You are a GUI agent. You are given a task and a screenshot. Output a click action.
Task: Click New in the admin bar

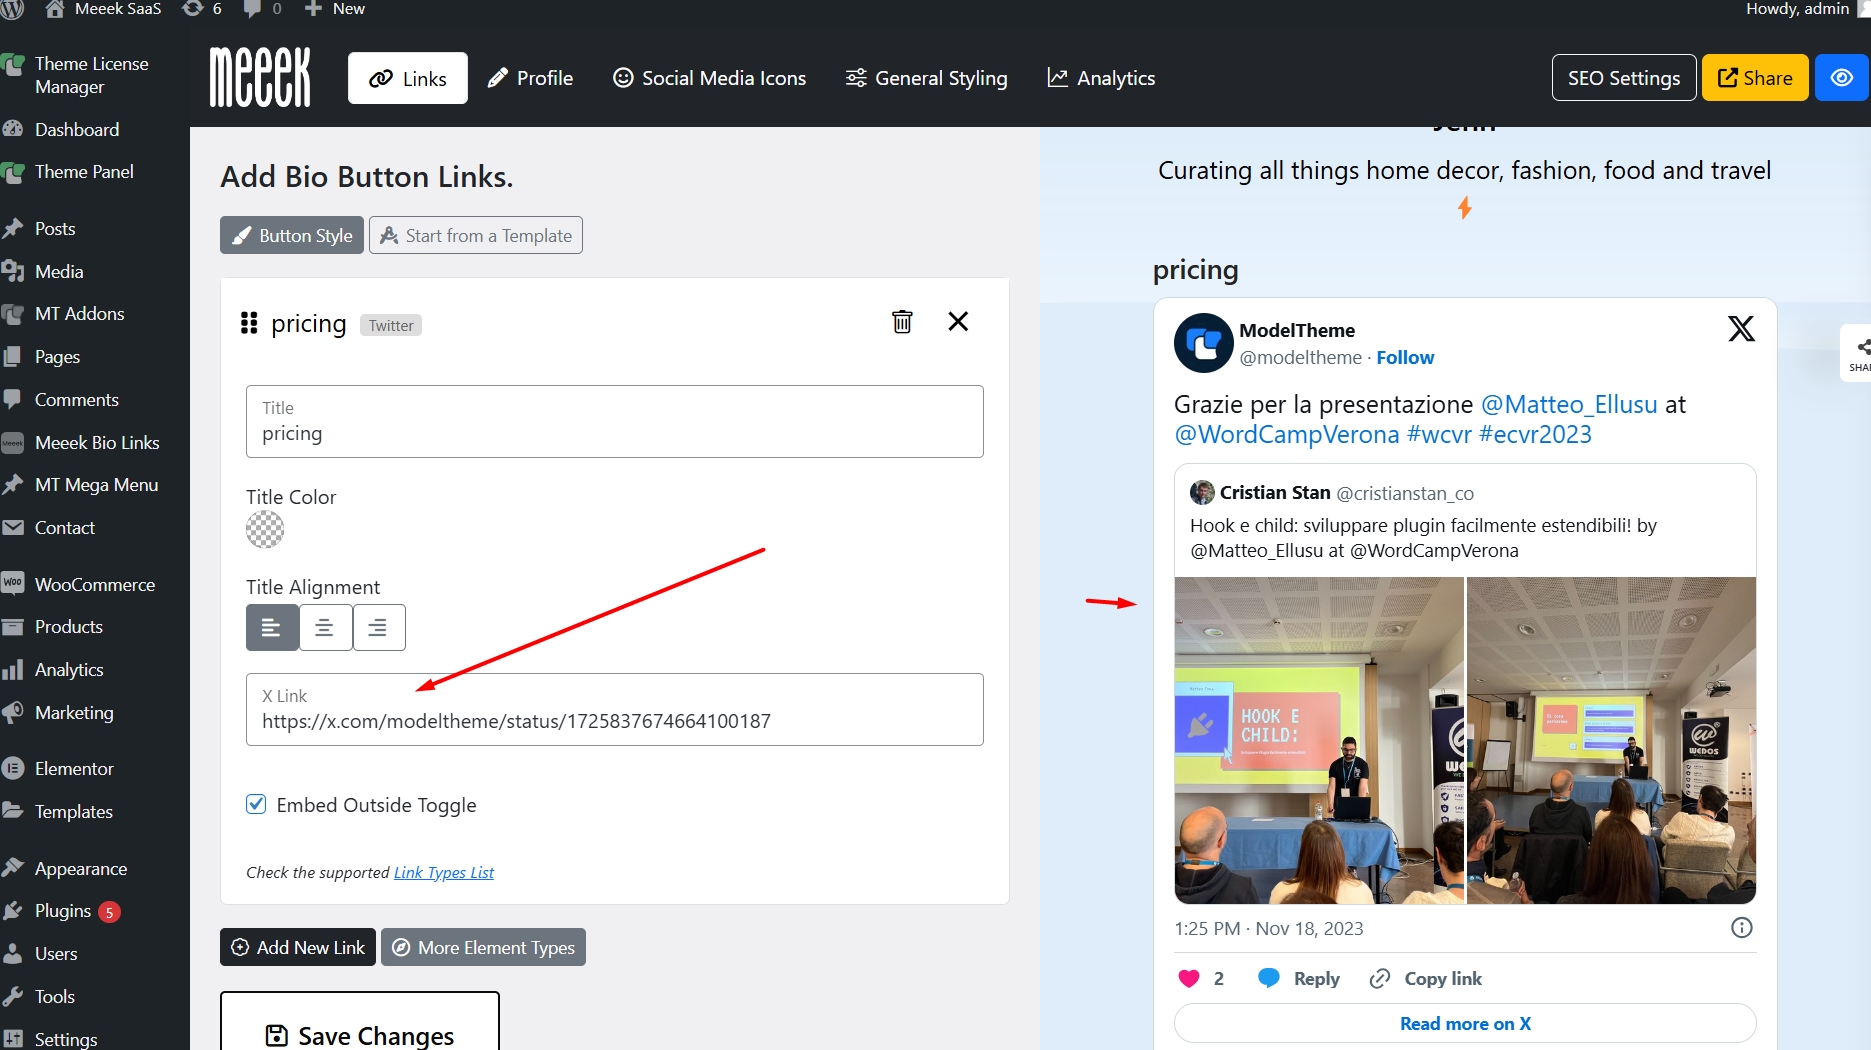(x=335, y=9)
